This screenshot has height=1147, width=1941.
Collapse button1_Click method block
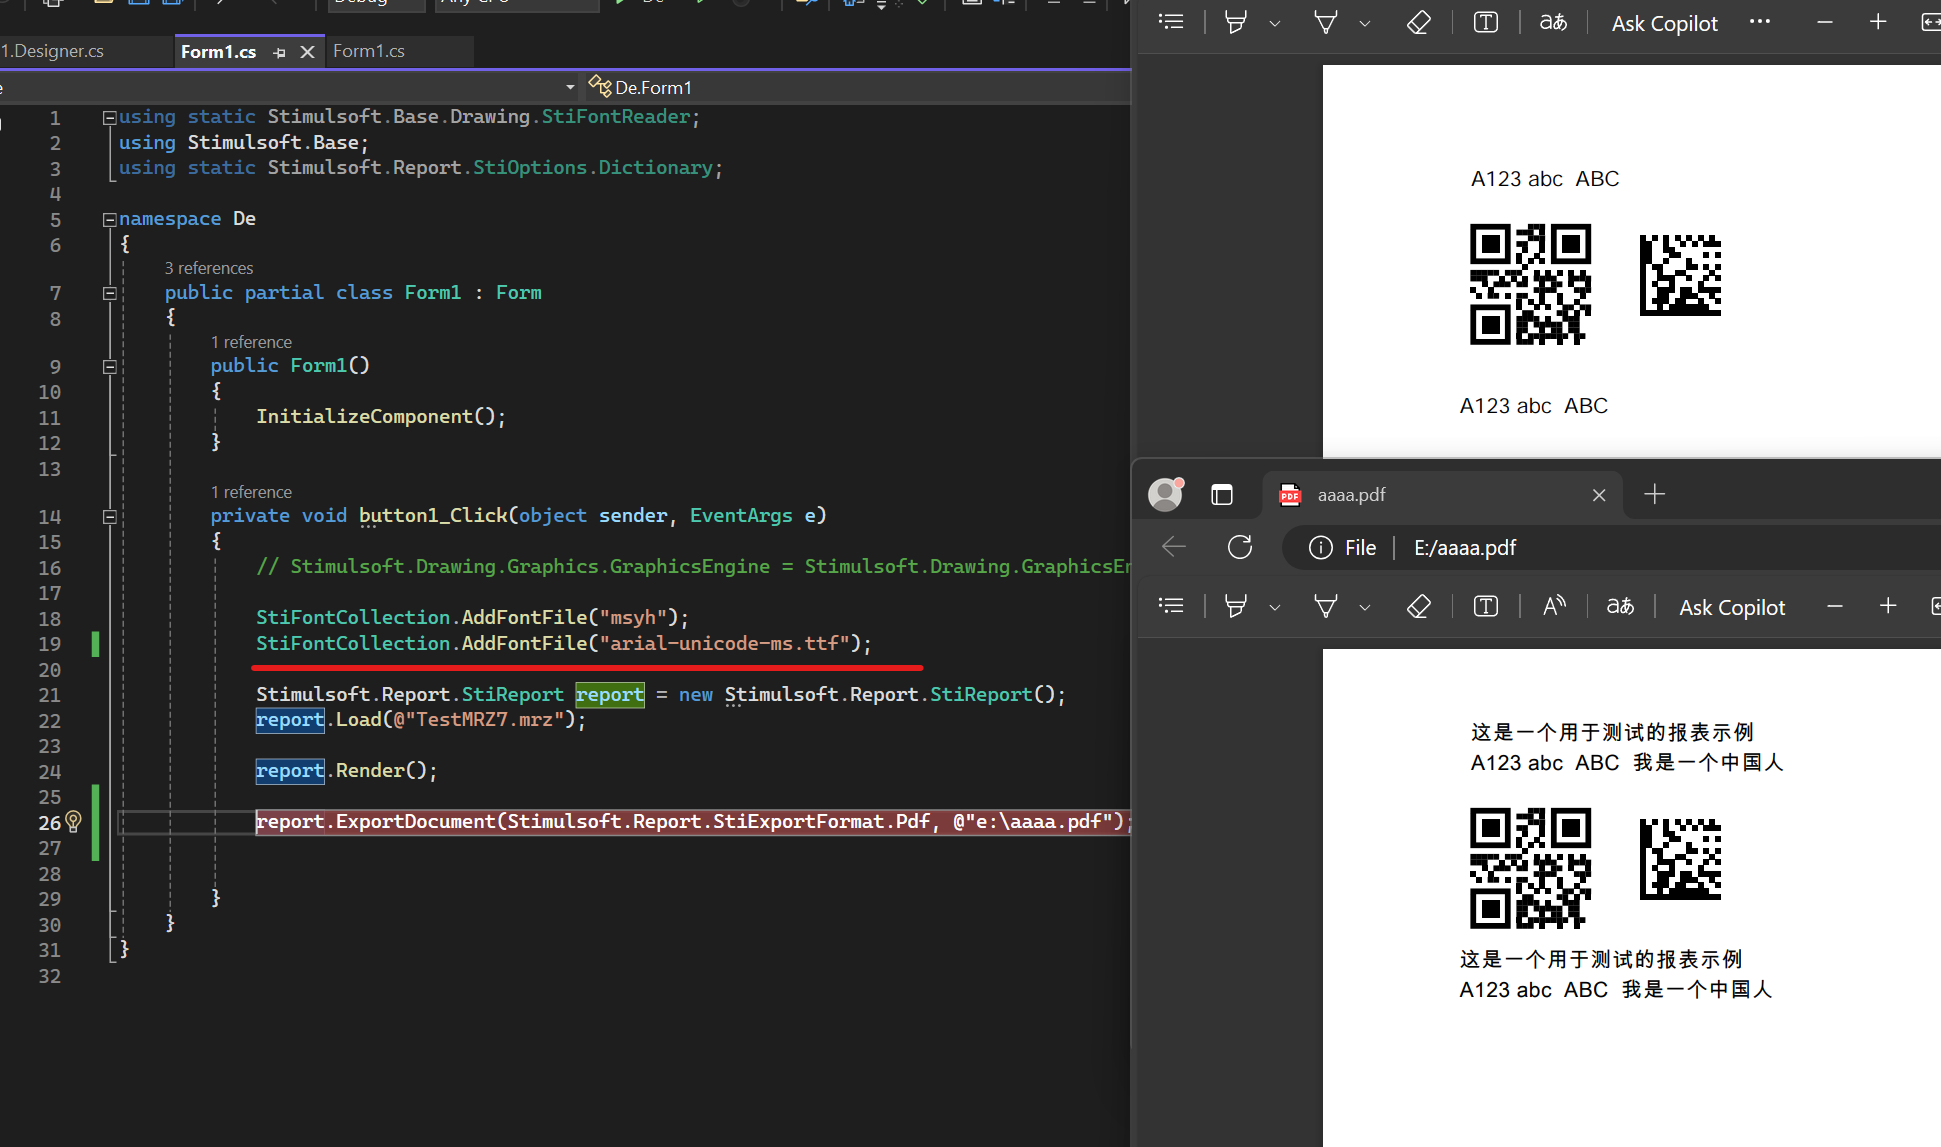coord(110,516)
